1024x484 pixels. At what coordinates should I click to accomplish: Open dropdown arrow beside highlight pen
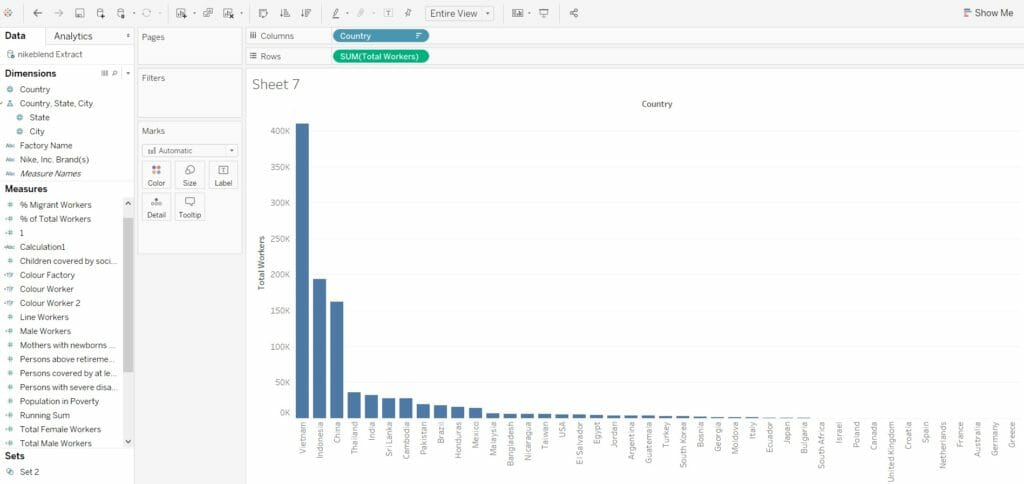point(347,13)
